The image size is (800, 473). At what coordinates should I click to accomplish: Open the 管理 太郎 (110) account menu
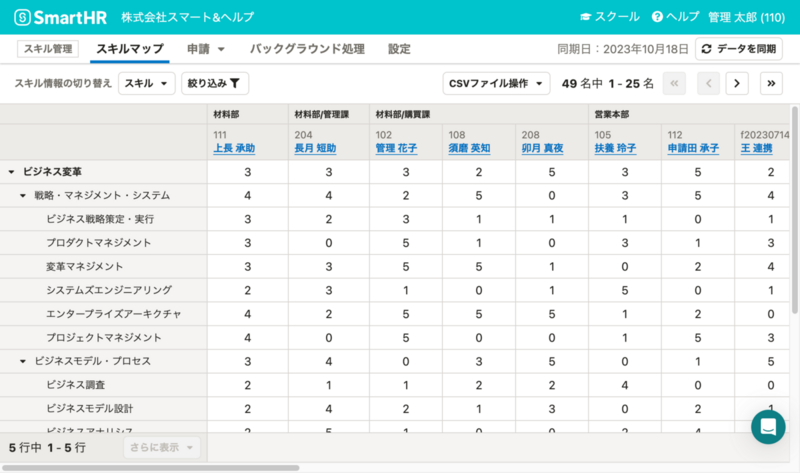click(746, 17)
